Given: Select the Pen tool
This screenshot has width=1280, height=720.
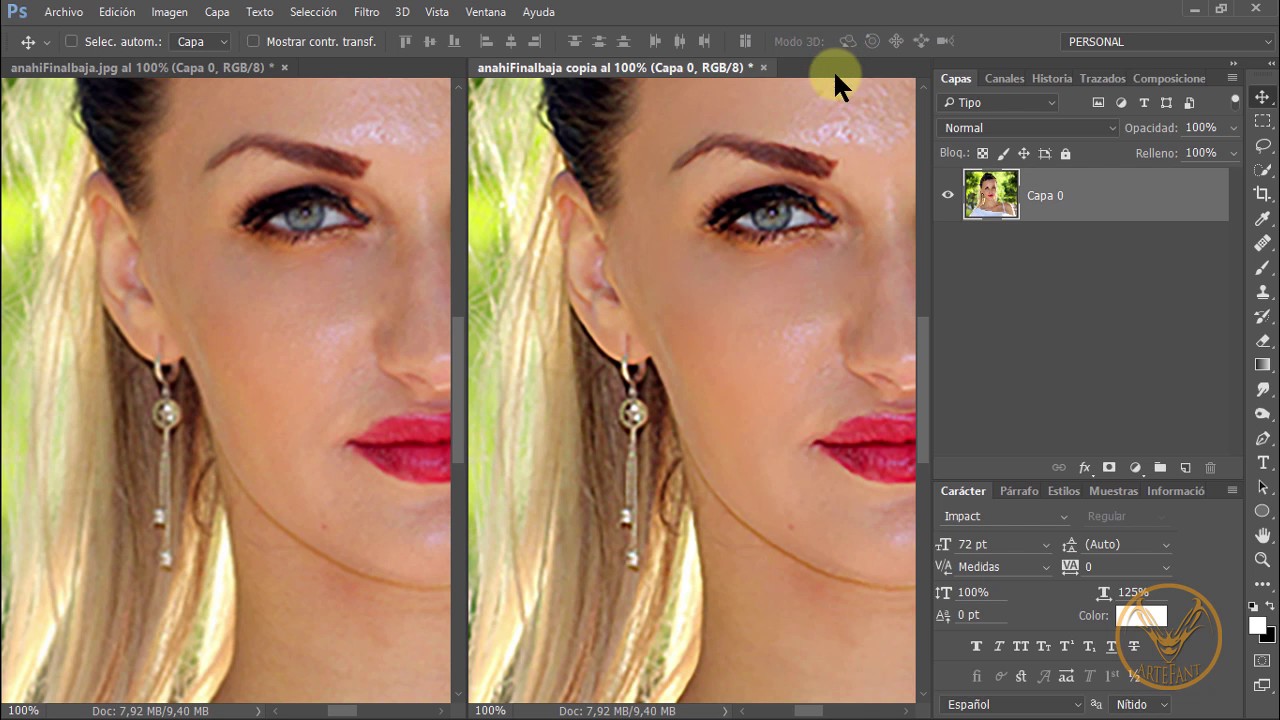Looking at the screenshot, I should coord(1262,438).
